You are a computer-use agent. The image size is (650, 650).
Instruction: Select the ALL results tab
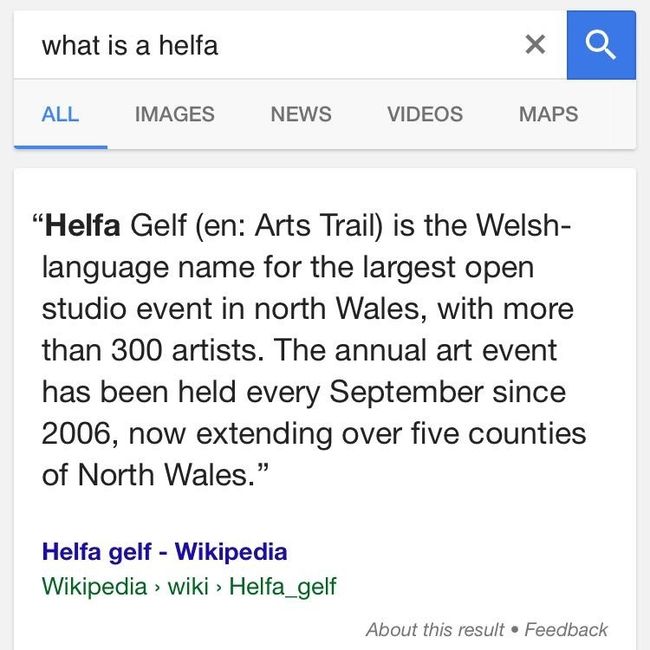60,114
